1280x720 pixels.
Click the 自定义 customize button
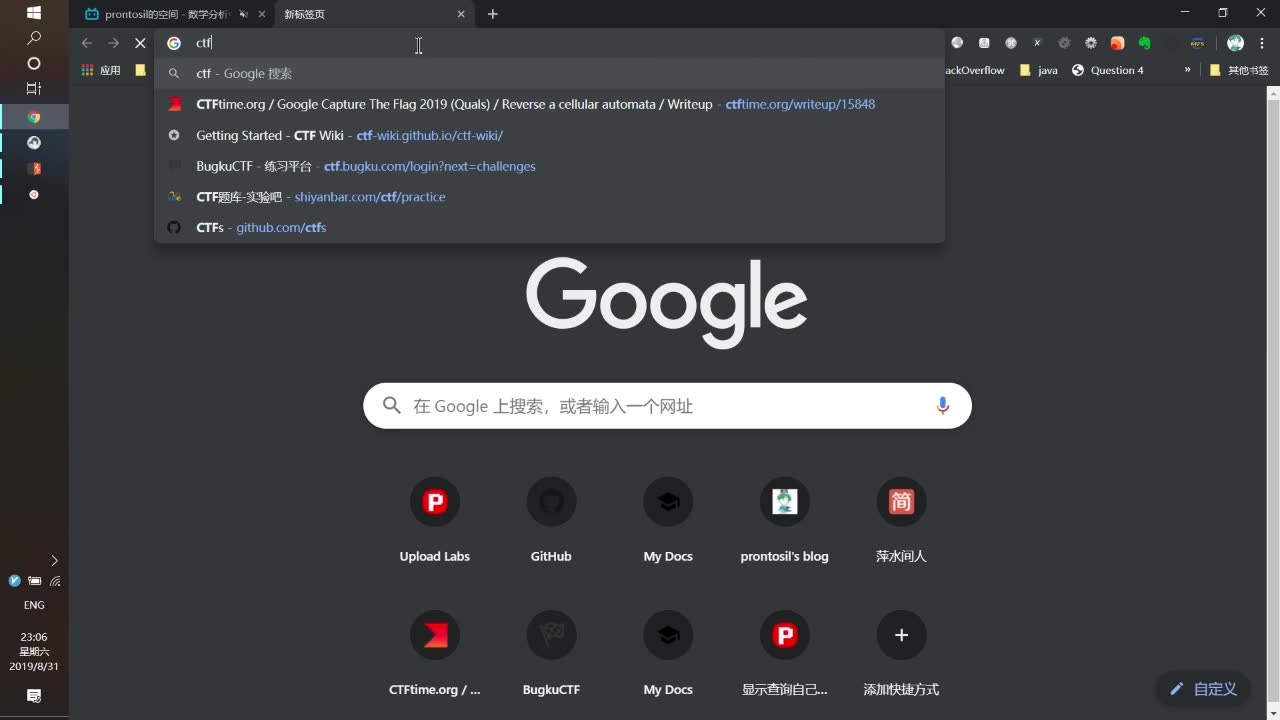pyautogui.click(x=1203, y=688)
